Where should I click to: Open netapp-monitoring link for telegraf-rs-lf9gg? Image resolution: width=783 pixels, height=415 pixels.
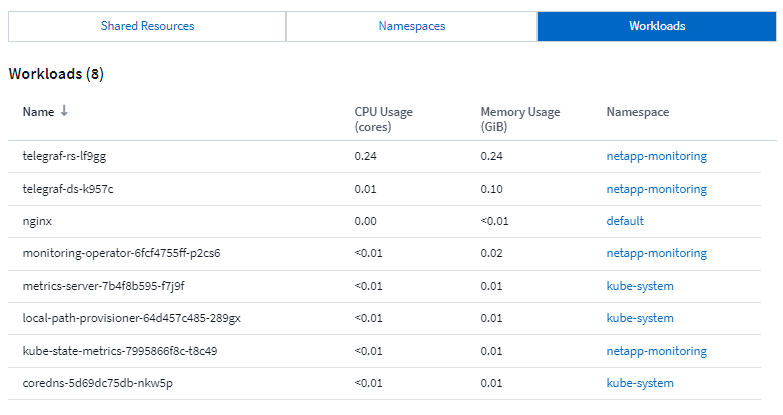point(656,156)
